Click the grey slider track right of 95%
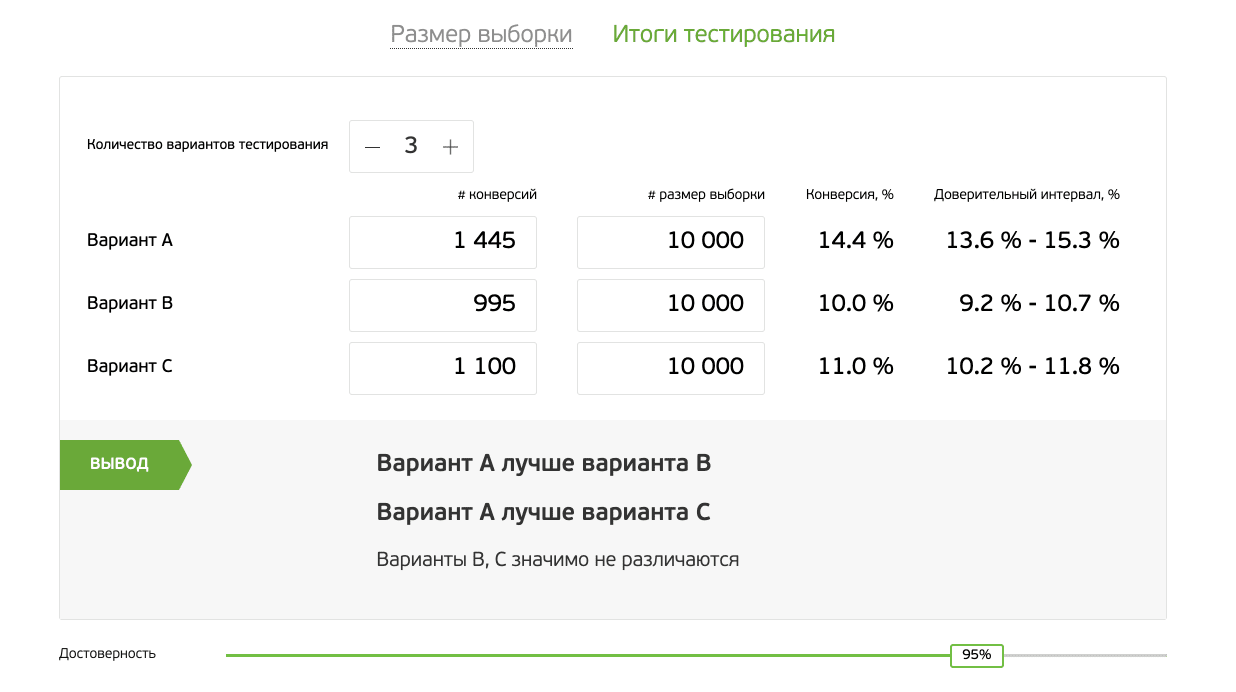 [1085, 655]
